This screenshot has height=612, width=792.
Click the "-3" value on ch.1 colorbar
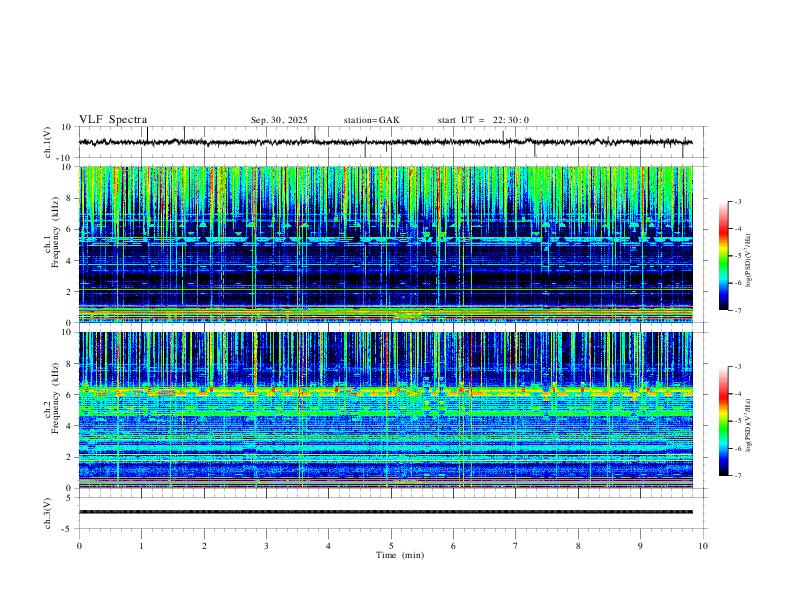tap(737, 202)
